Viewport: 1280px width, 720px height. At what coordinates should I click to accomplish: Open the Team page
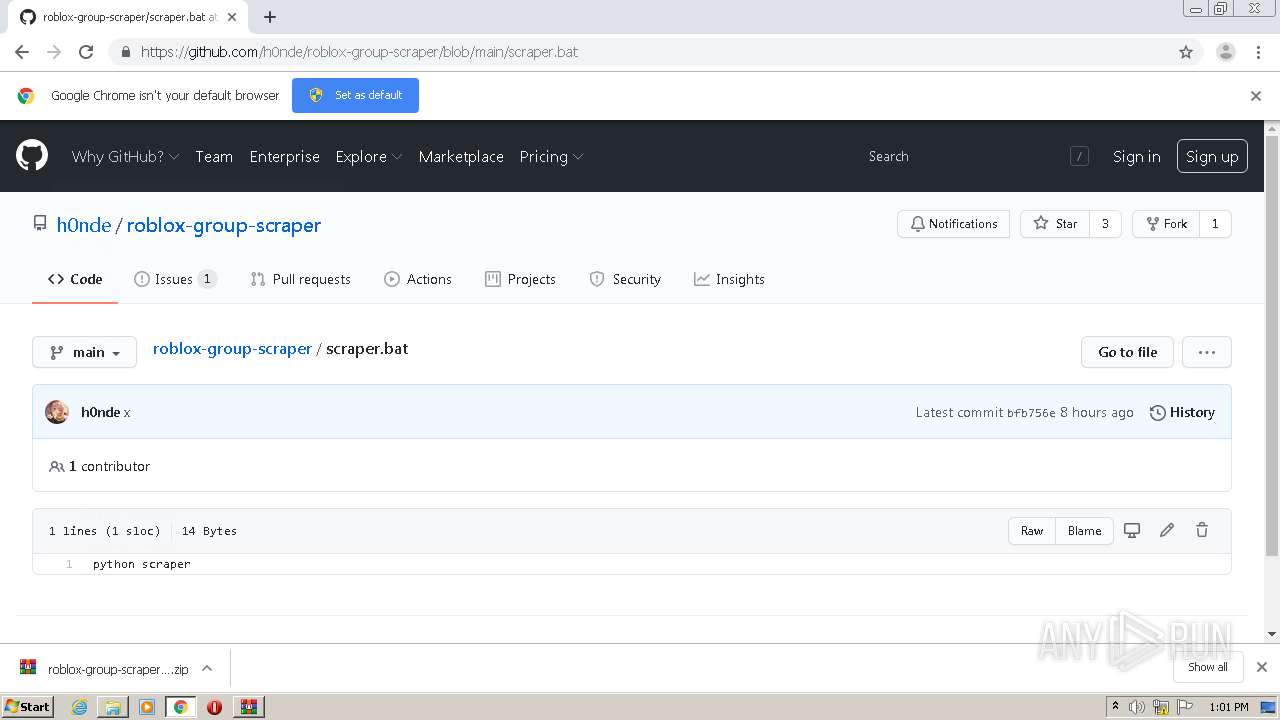[x=214, y=156]
